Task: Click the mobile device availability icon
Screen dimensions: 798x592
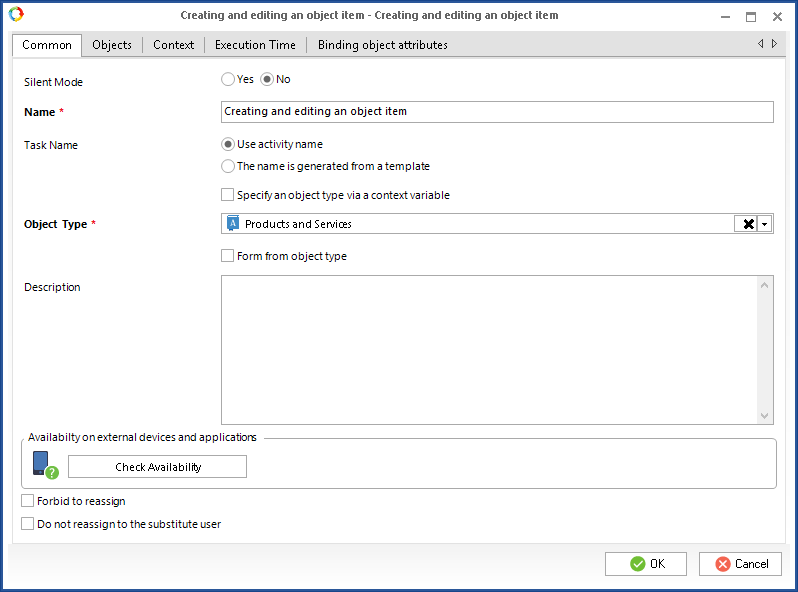Action: [x=42, y=465]
